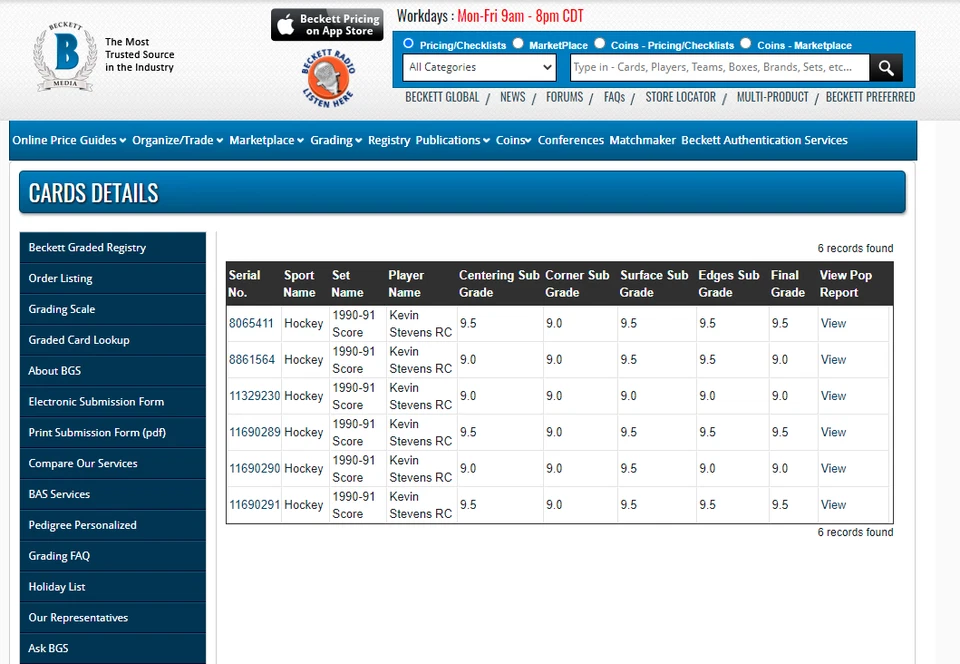This screenshot has height=664, width=960.
Task: Expand Marketplace nav menu
Action: [266, 140]
